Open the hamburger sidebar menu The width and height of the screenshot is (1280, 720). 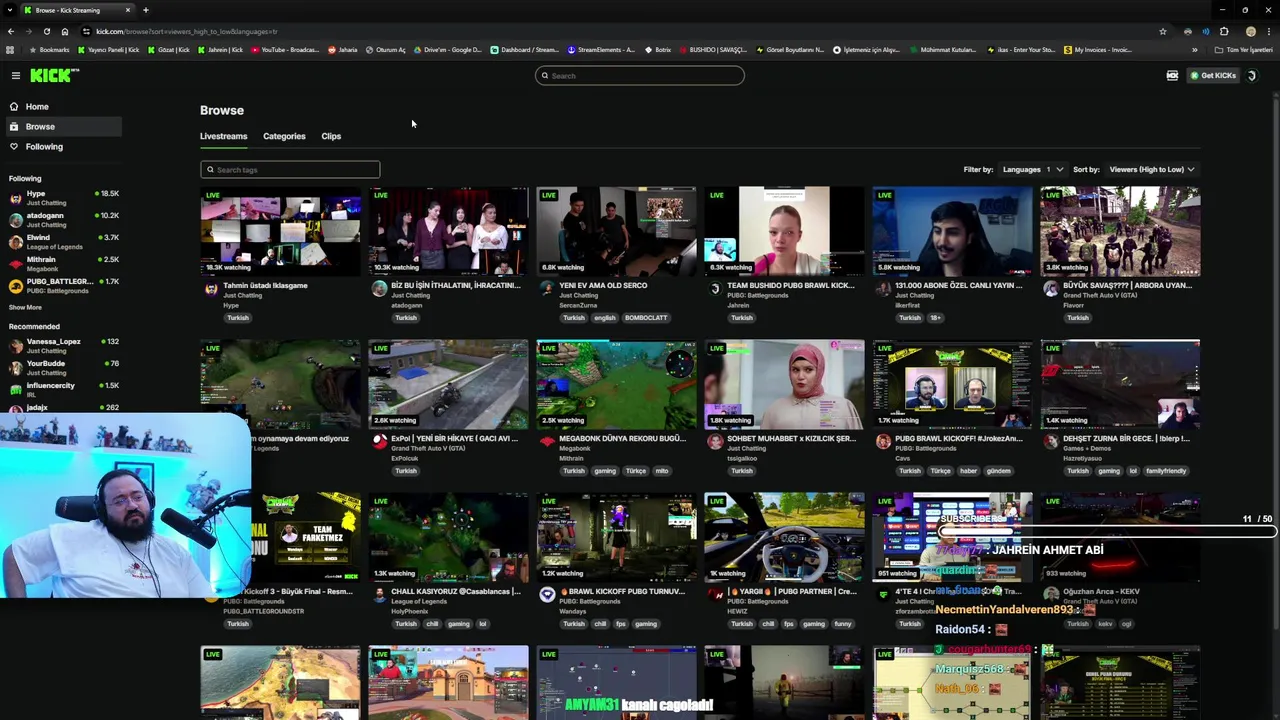coord(16,75)
